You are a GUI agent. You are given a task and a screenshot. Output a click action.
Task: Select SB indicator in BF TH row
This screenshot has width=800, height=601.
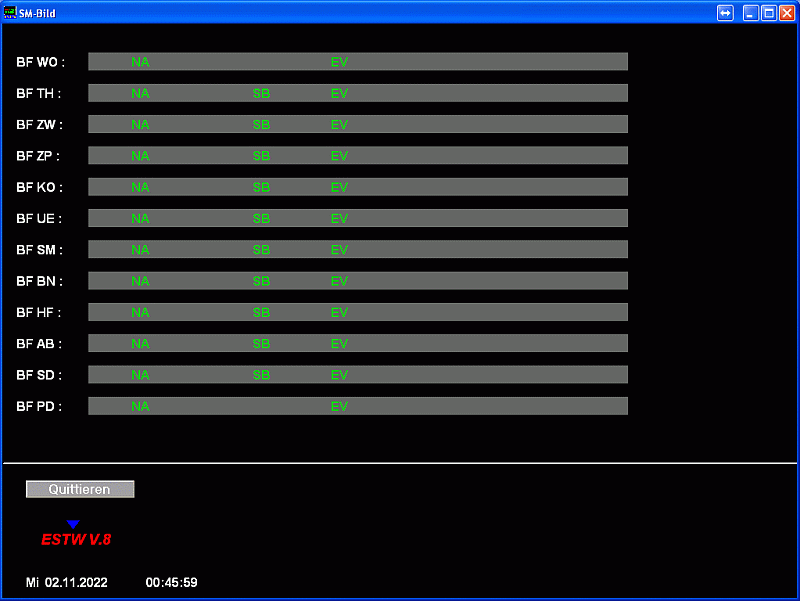tap(261, 93)
